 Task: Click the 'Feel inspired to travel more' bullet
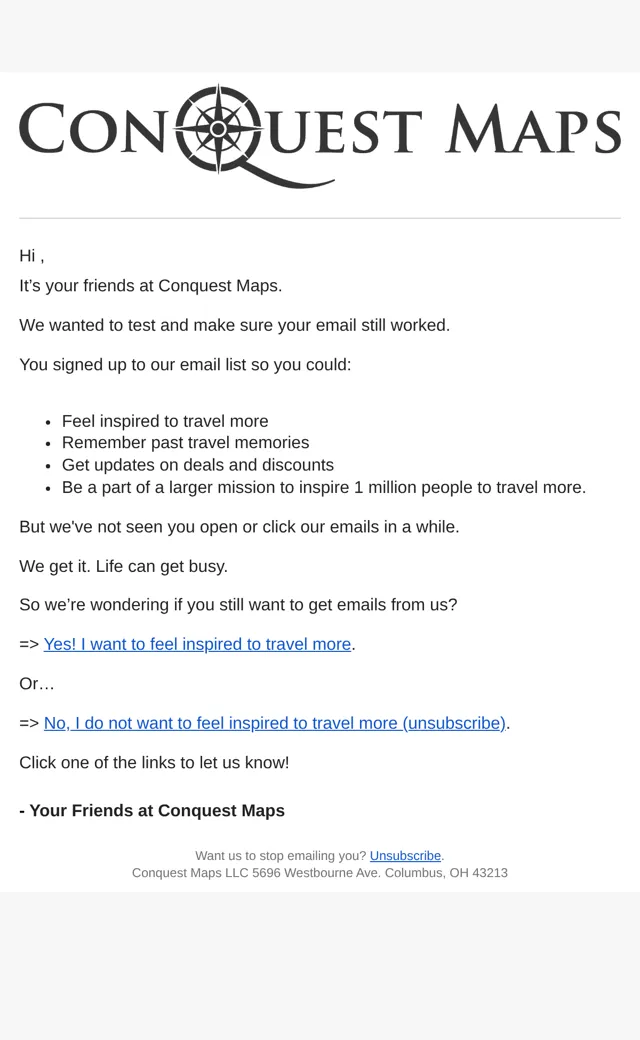[x=165, y=421]
